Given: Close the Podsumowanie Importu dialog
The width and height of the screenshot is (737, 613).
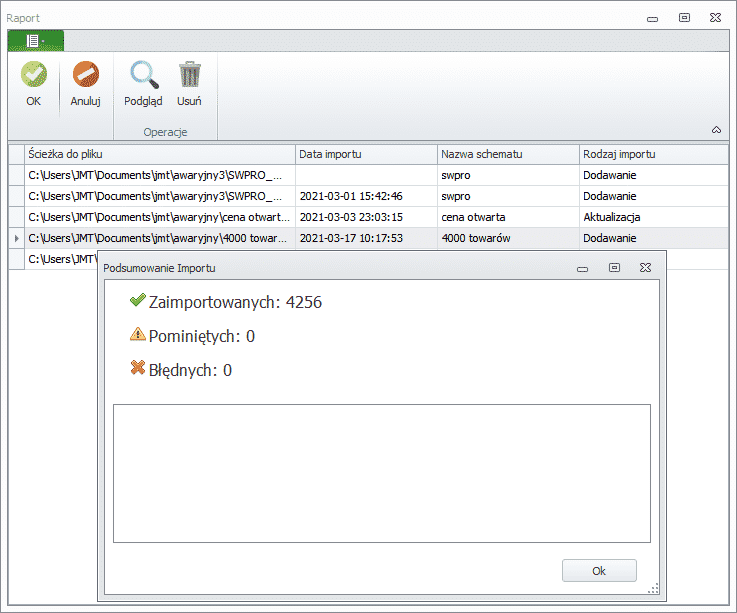Looking at the screenshot, I should 645,267.
